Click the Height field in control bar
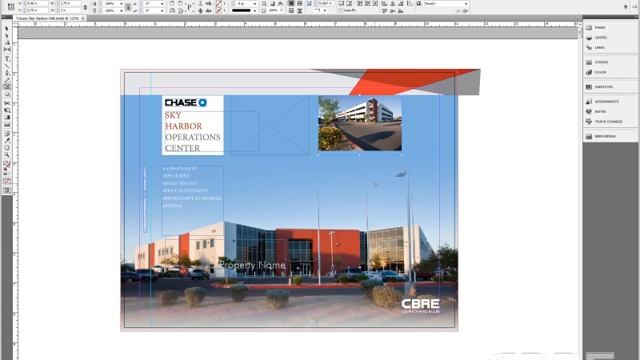This screenshot has height=360, width=640. click(70, 10)
